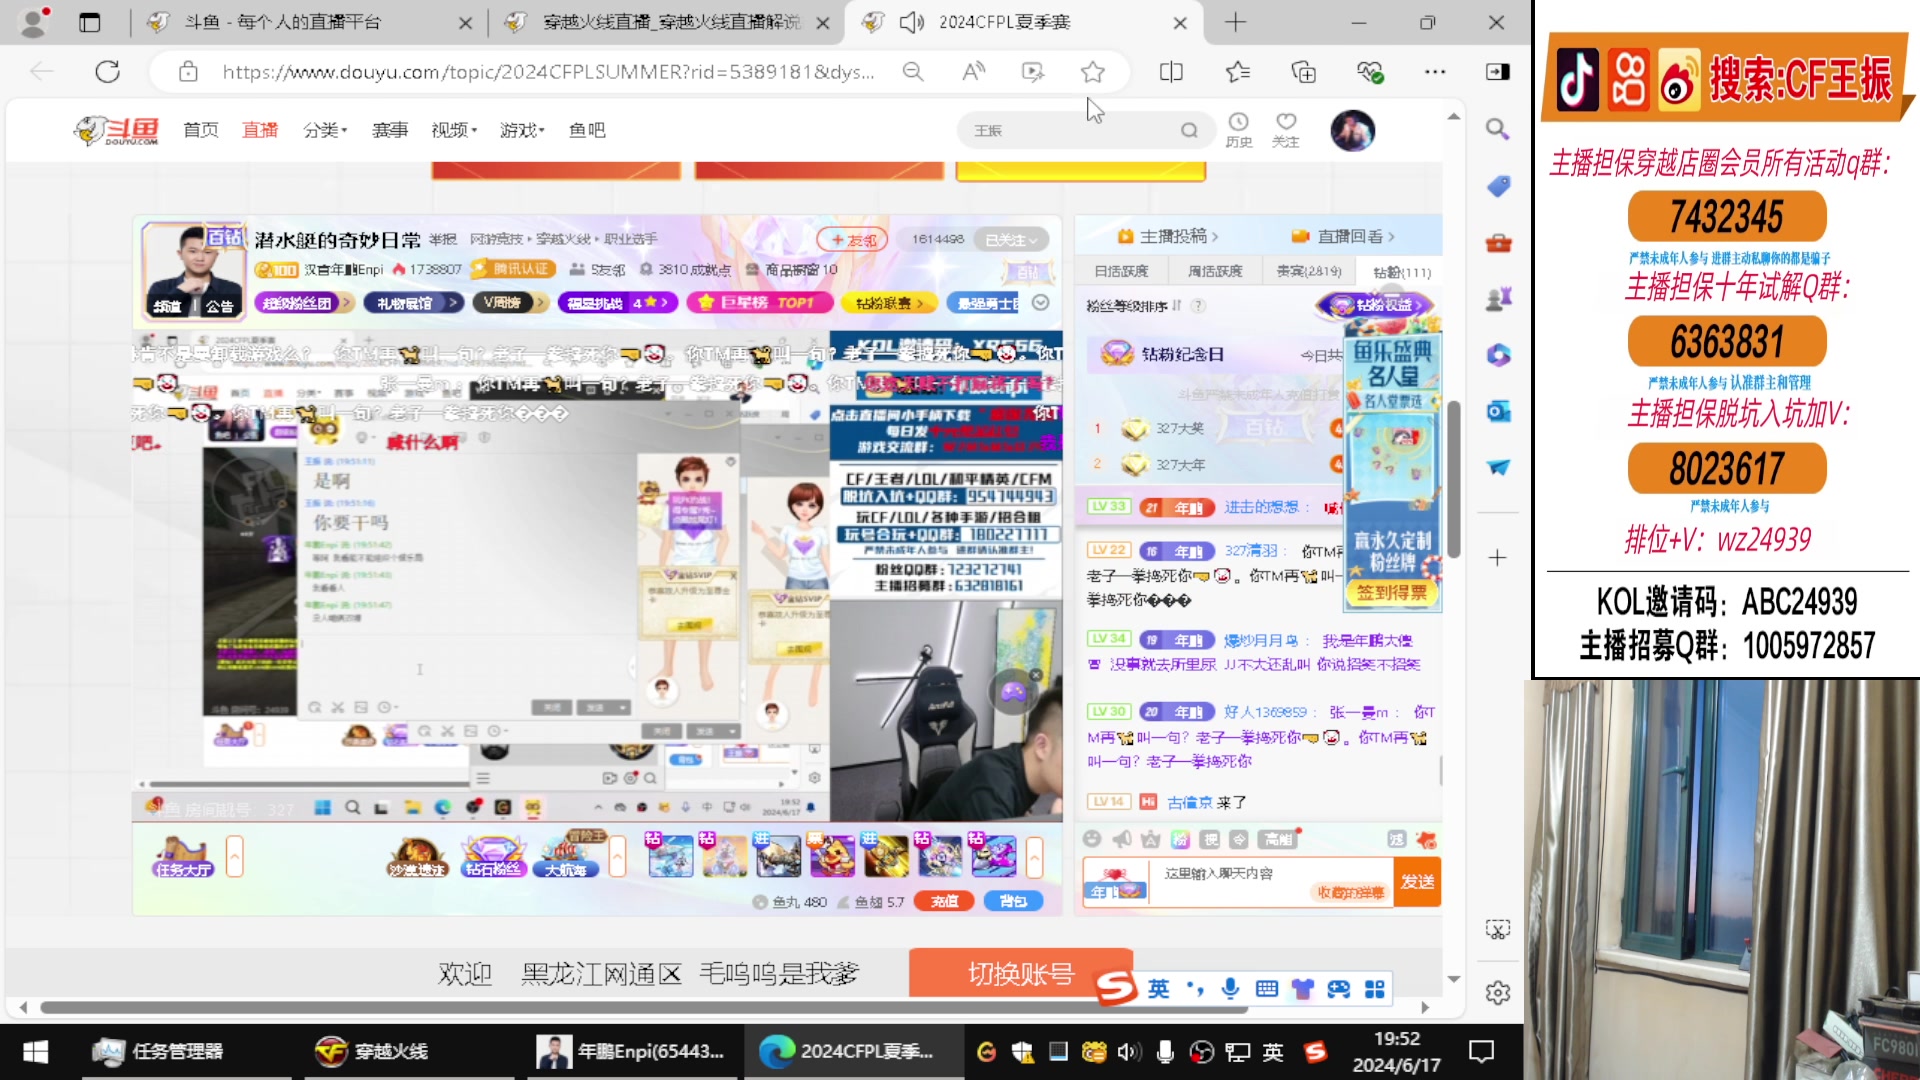Open the 背包 backpack button
This screenshot has height=1080, width=1920.
point(1013,901)
